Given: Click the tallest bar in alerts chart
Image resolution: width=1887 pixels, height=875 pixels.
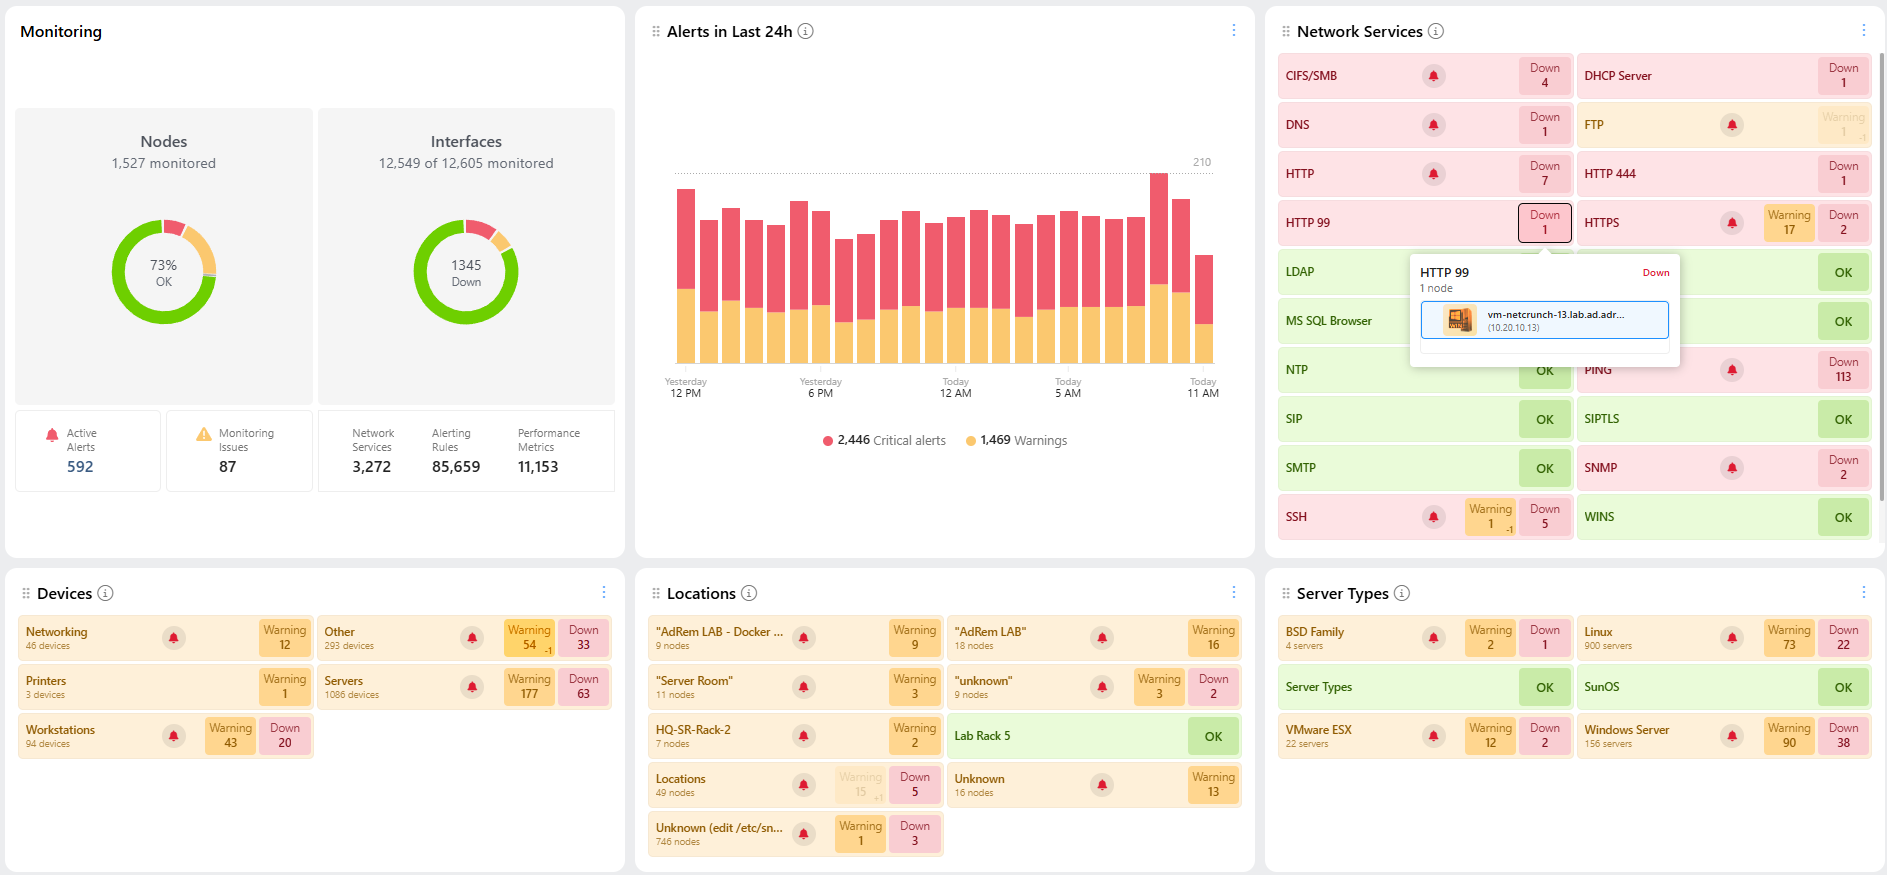Looking at the screenshot, I should pyautogui.click(x=1158, y=268).
